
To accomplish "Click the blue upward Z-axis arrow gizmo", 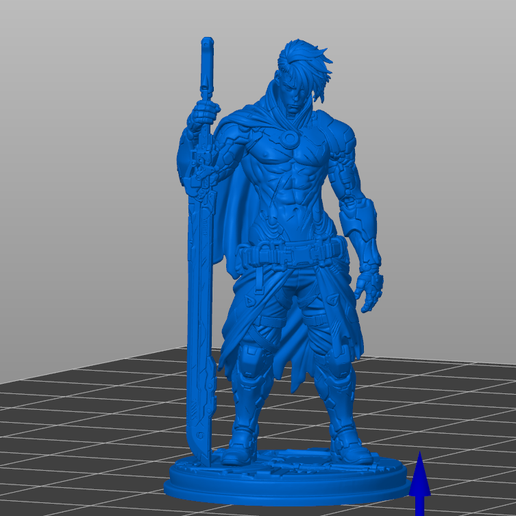I will (x=420, y=484).
